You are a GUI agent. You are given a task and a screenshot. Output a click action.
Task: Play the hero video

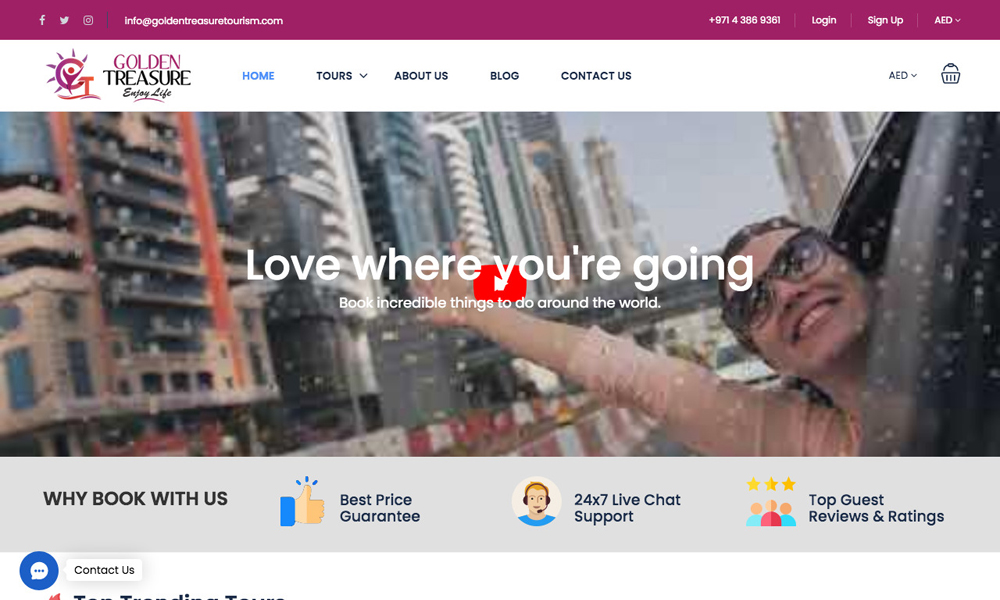coord(500,283)
